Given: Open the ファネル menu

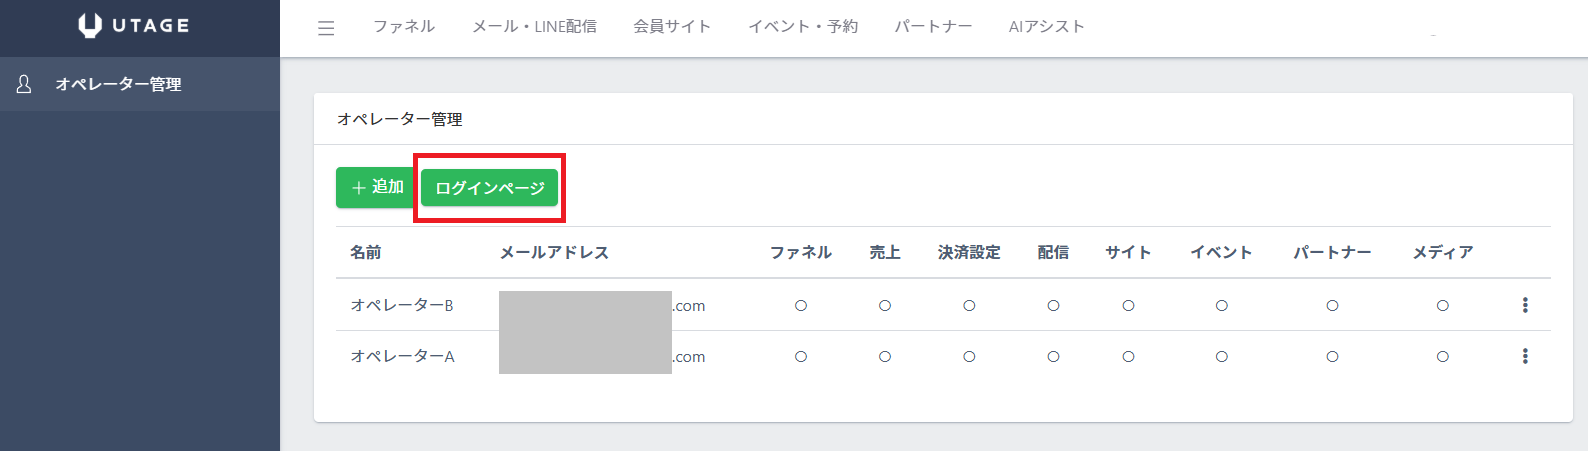Looking at the screenshot, I should tap(404, 27).
